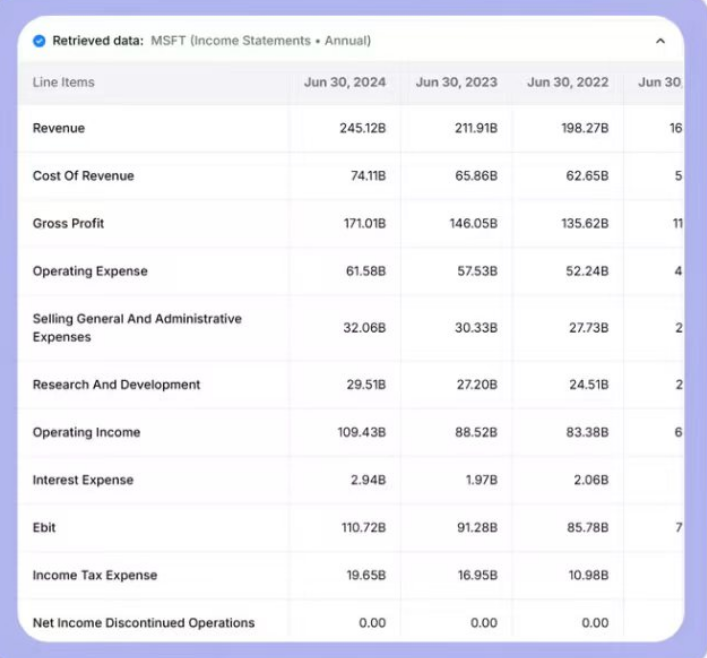Click the 'Interest Expense' row label

(x=83, y=480)
